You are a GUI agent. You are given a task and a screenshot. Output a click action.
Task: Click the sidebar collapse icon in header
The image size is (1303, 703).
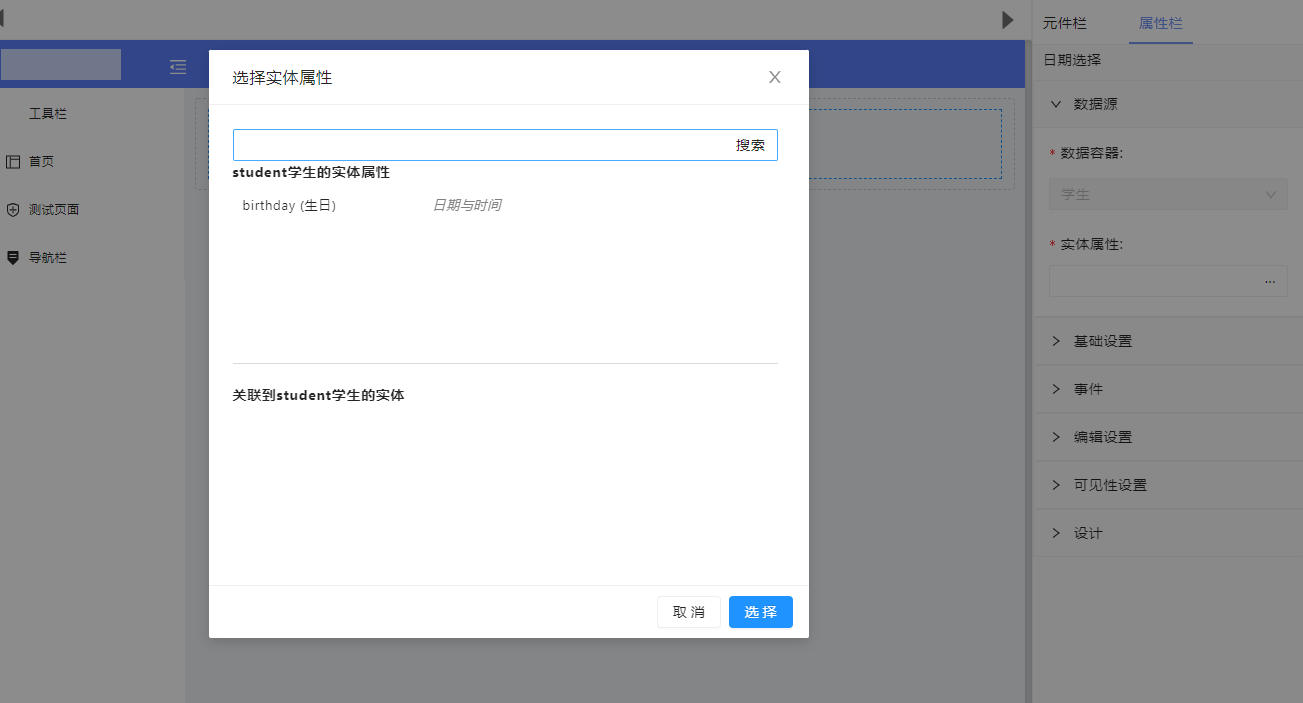(x=178, y=67)
